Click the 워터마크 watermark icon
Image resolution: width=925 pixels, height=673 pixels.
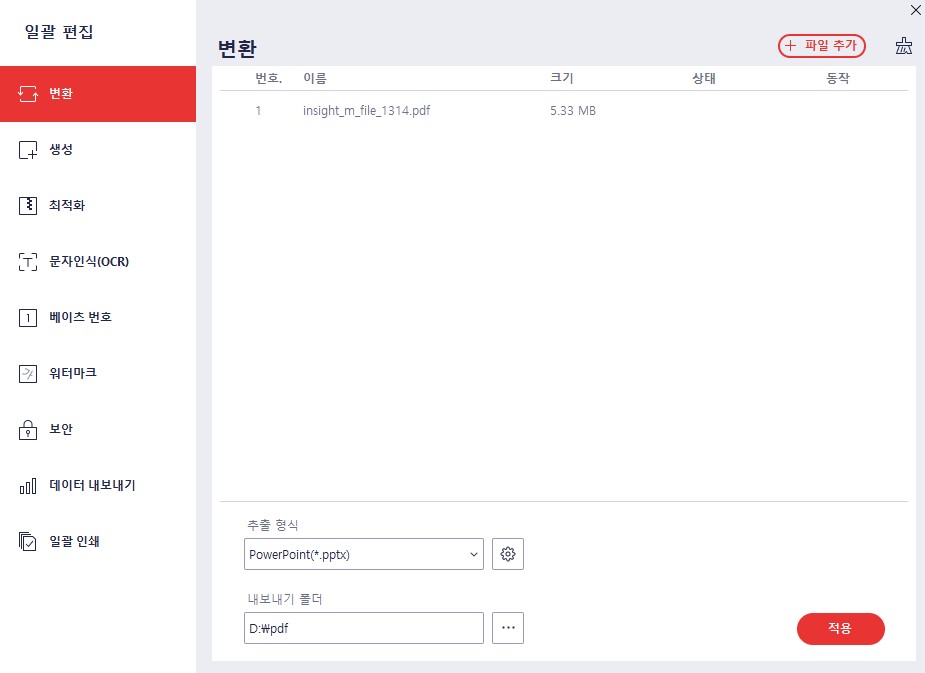click(28, 374)
